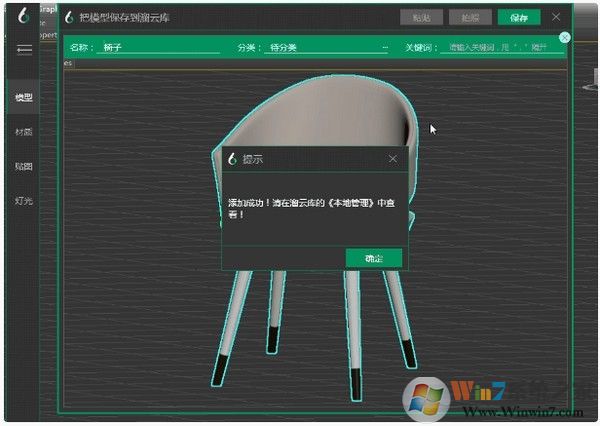Click the 溜云库 logo in sidebar top
This screenshot has width=600, height=426.
pyautogui.click(x=24, y=16)
